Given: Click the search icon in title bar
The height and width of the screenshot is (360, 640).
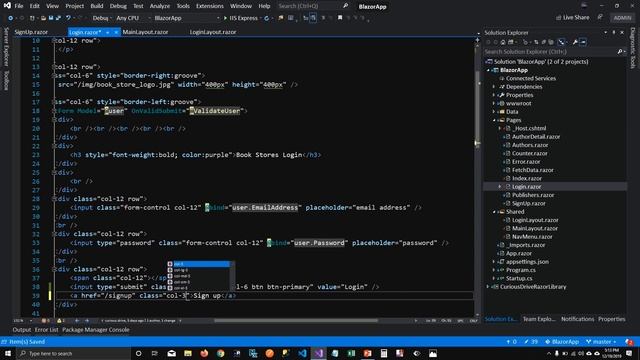Looking at the screenshot, I should click(x=345, y=6).
